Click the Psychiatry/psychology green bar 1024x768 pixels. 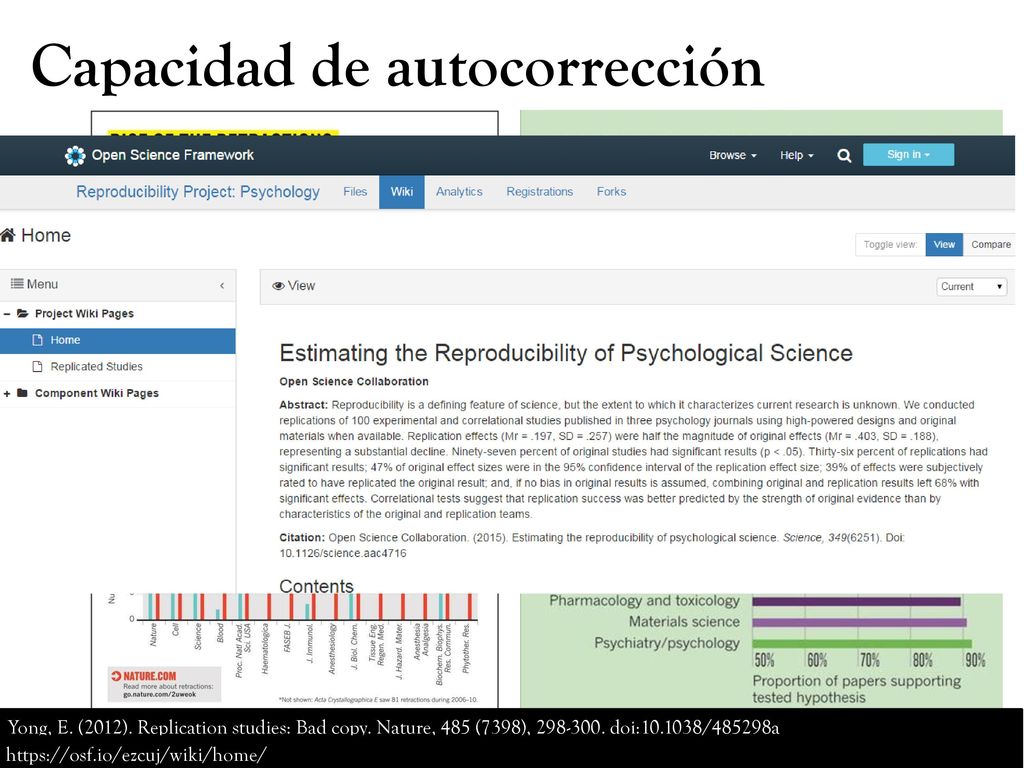pos(862,644)
